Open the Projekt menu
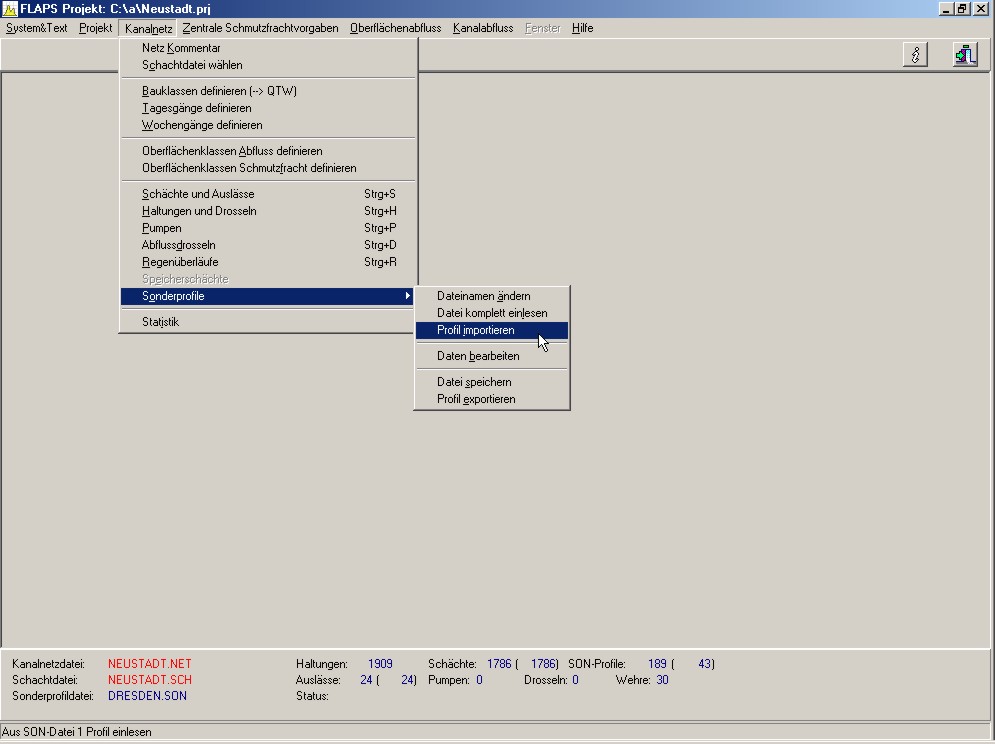Screen dimensions: 995x744 coord(96,28)
